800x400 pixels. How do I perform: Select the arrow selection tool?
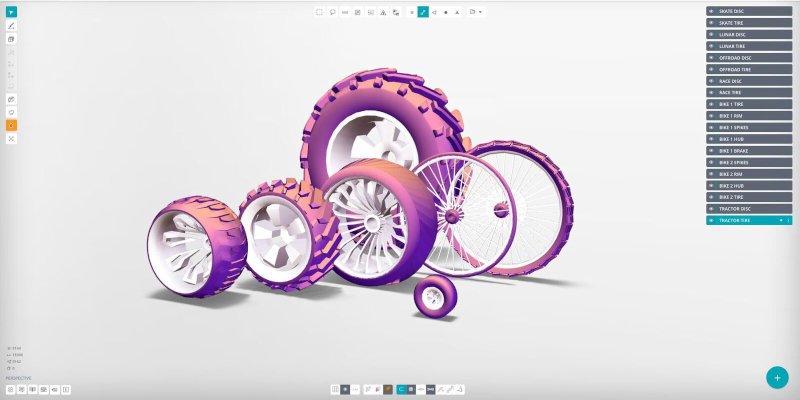(x=11, y=11)
